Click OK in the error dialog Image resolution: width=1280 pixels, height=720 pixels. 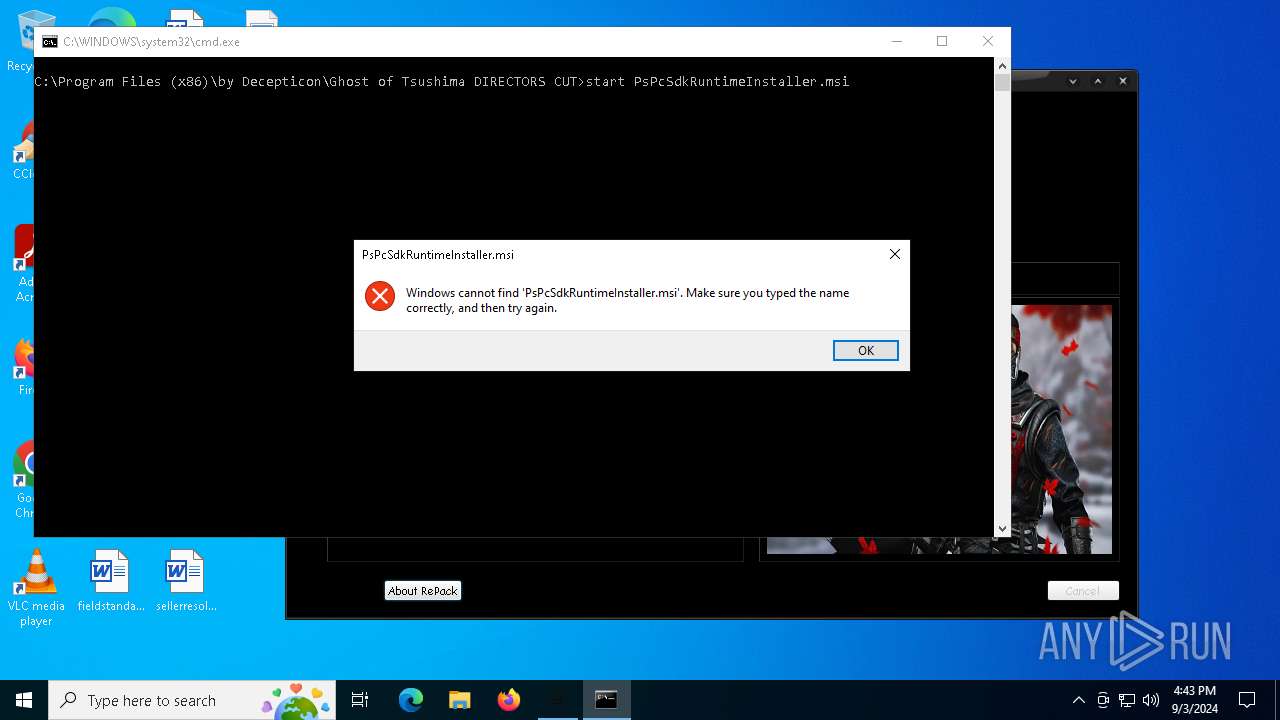coord(865,350)
